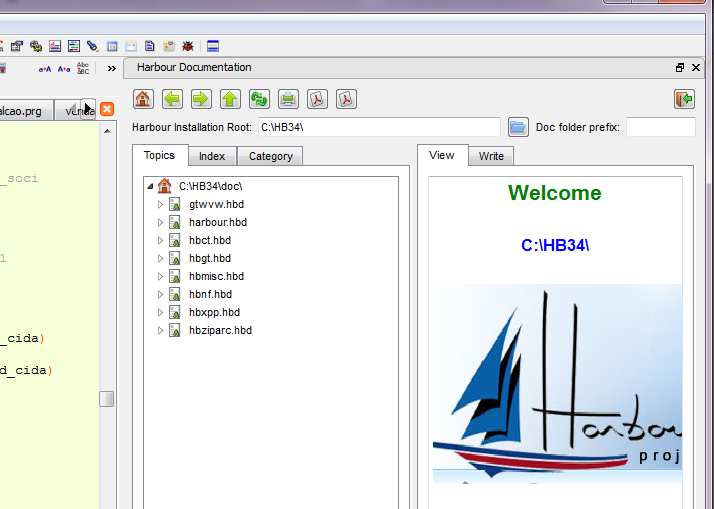Click the first PDF export icon
This screenshot has width=714, height=509.
coord(317,99)
